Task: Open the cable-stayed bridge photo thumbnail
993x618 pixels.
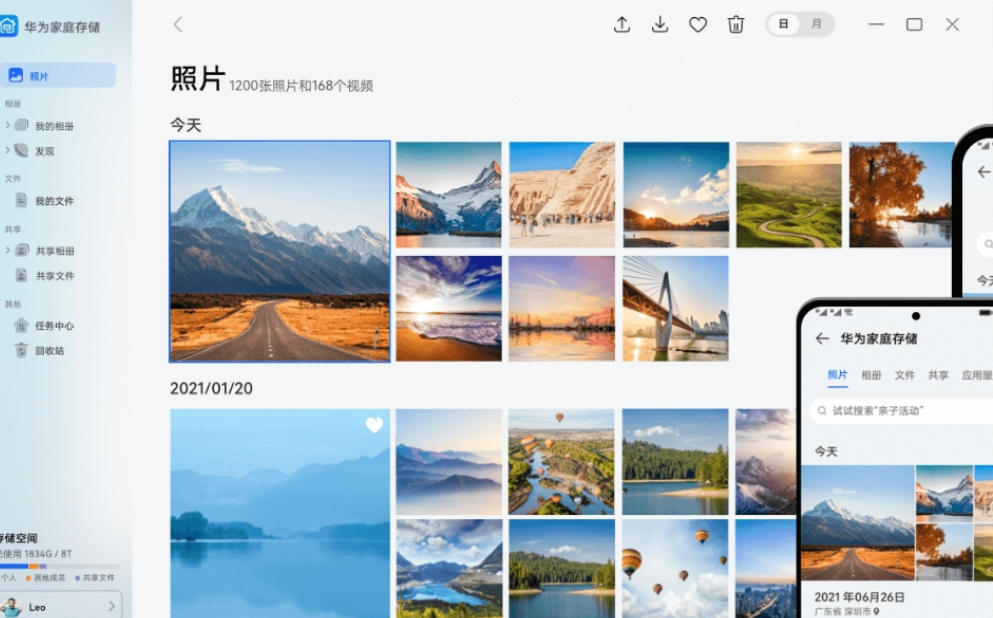Action: [675, 308]
